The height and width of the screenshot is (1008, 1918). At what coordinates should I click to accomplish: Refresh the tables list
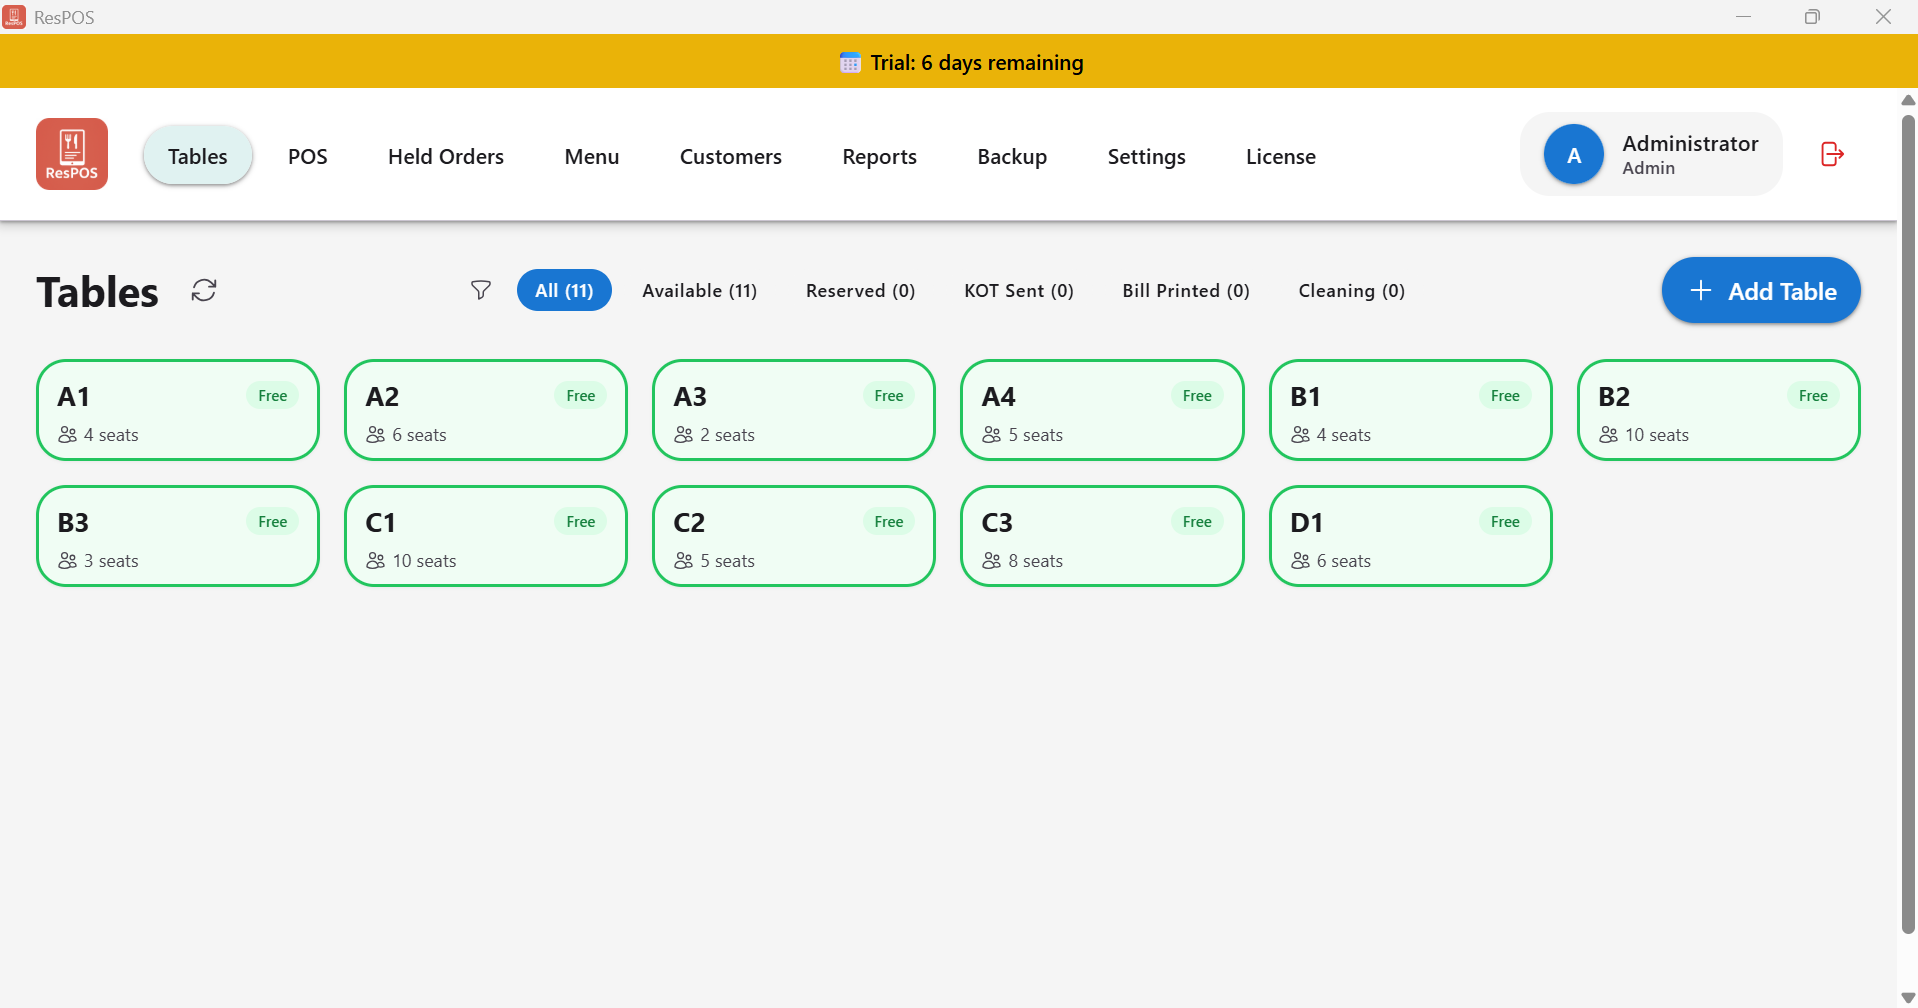204,290
